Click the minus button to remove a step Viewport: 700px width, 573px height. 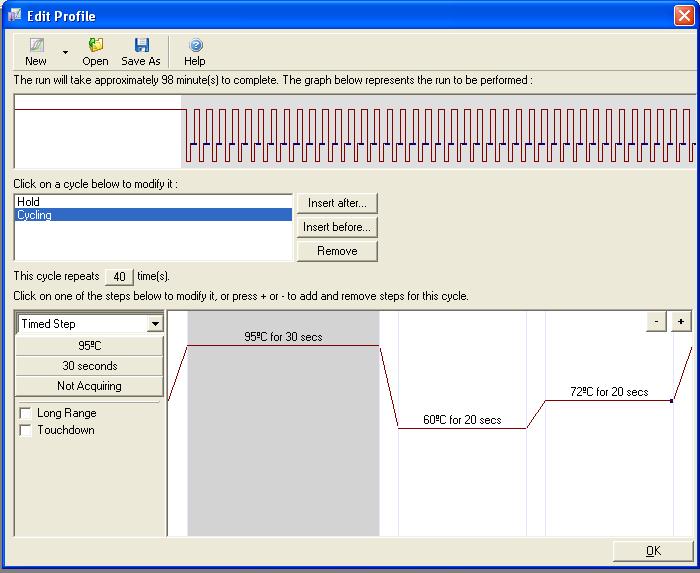tap(656, 322)
